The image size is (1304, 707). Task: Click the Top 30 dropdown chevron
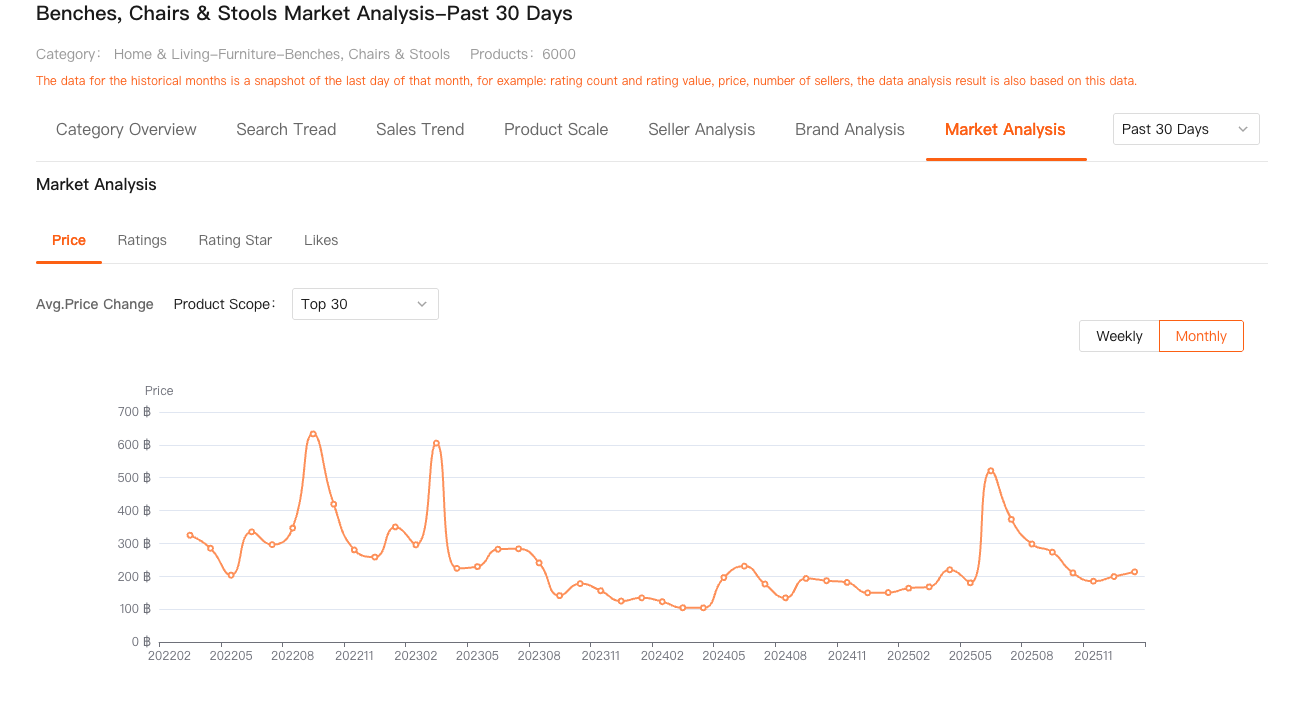pyautogui.click(x=422, y=304)
